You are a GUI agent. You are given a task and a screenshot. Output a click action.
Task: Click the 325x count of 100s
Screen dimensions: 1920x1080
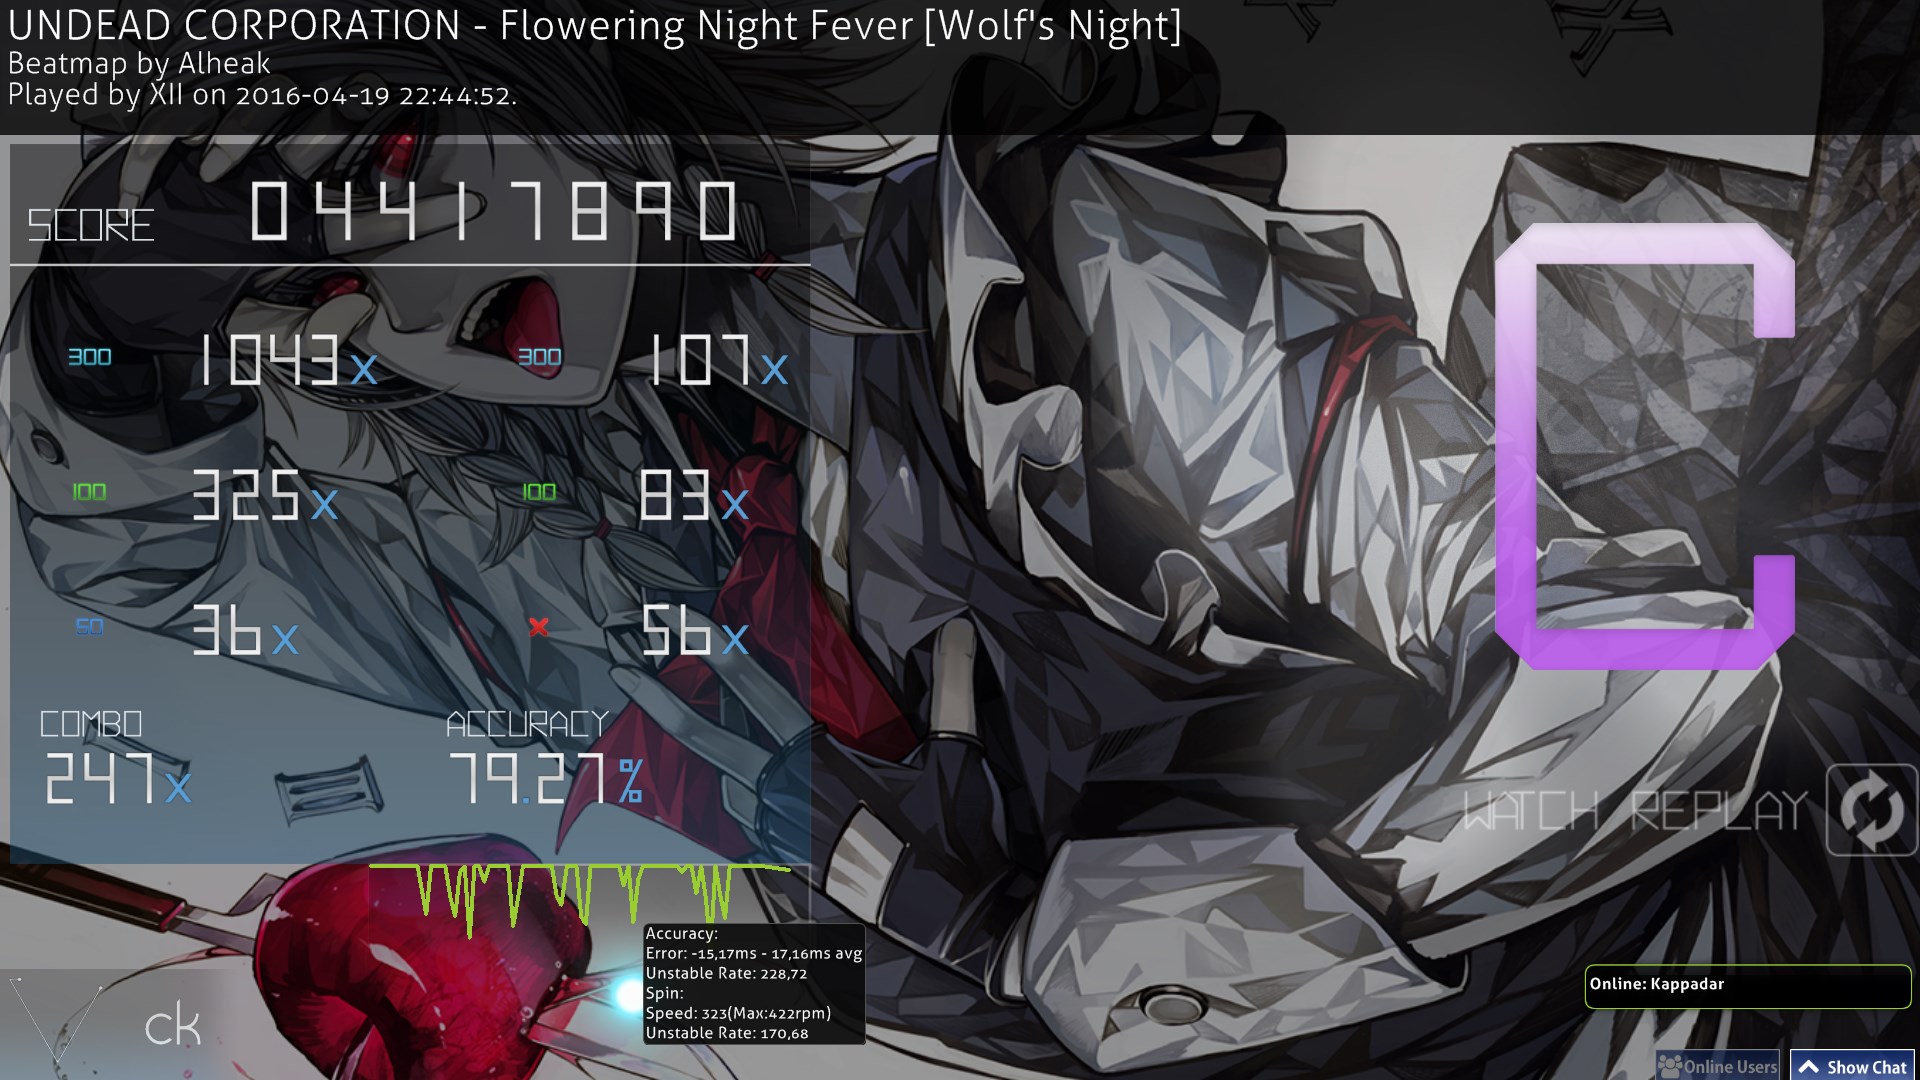coord(265,495)
